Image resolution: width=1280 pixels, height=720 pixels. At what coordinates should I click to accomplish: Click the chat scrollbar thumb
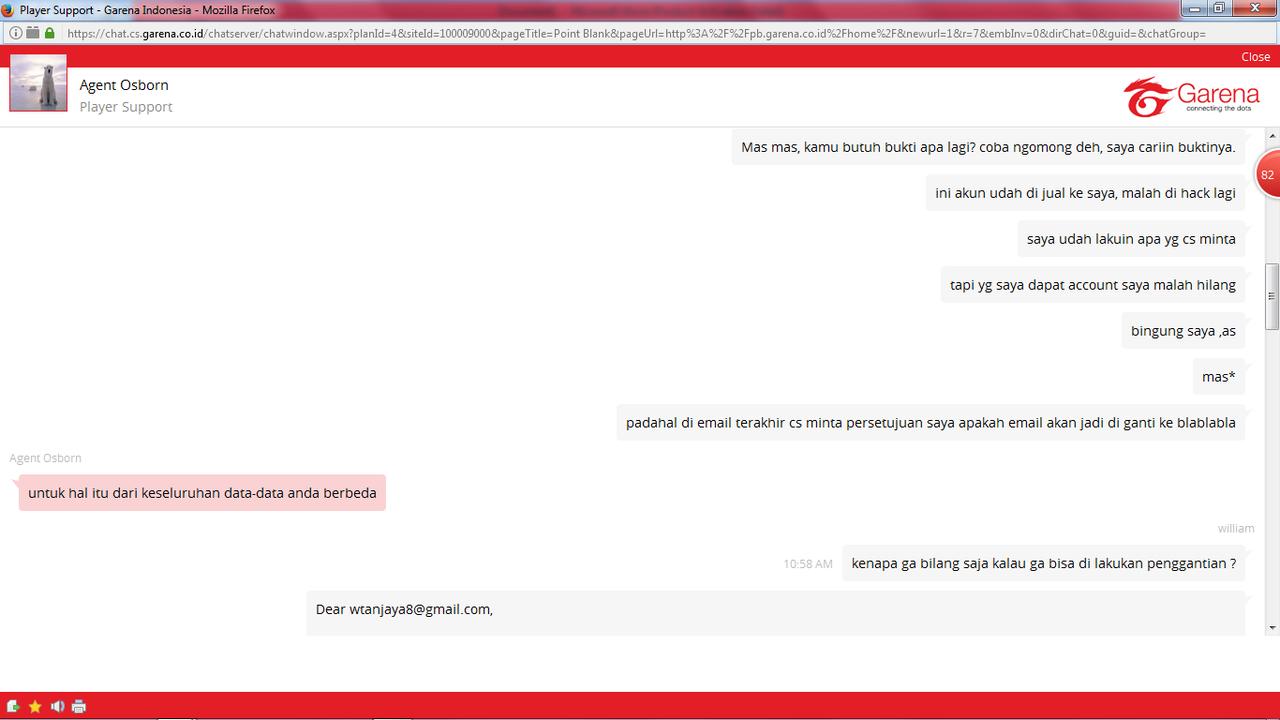tap(1272, 296)
